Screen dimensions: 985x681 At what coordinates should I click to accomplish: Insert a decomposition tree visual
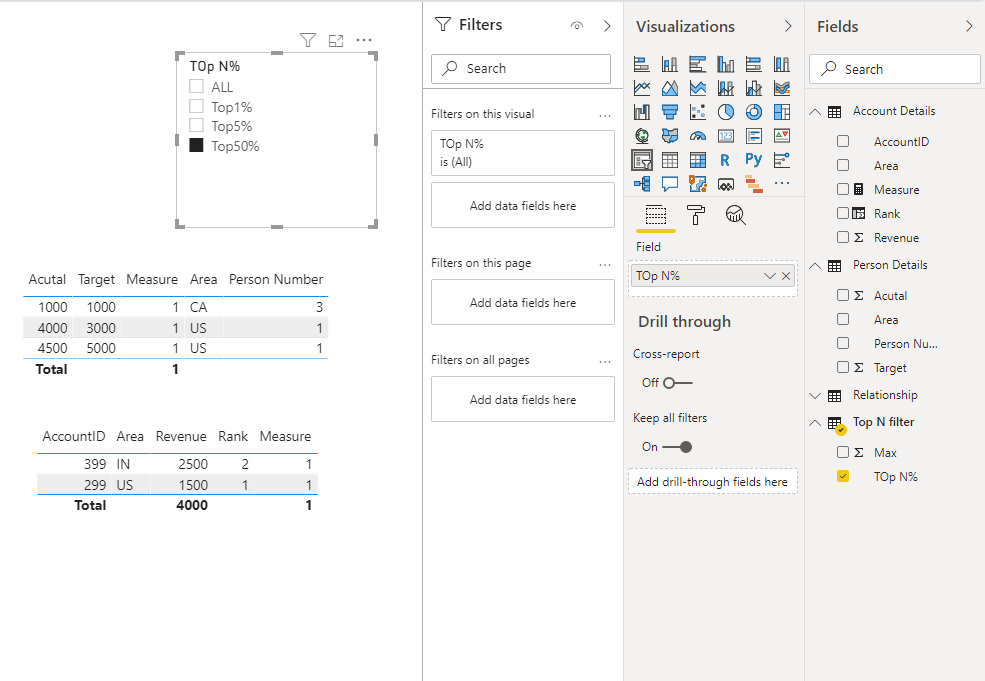(x=641, y=183)
